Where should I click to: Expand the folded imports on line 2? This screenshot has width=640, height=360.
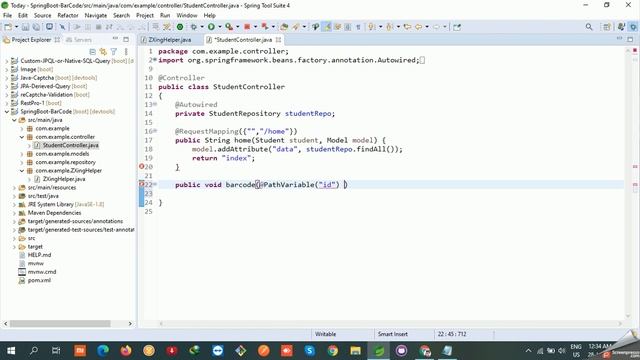(x=155, y=60)
